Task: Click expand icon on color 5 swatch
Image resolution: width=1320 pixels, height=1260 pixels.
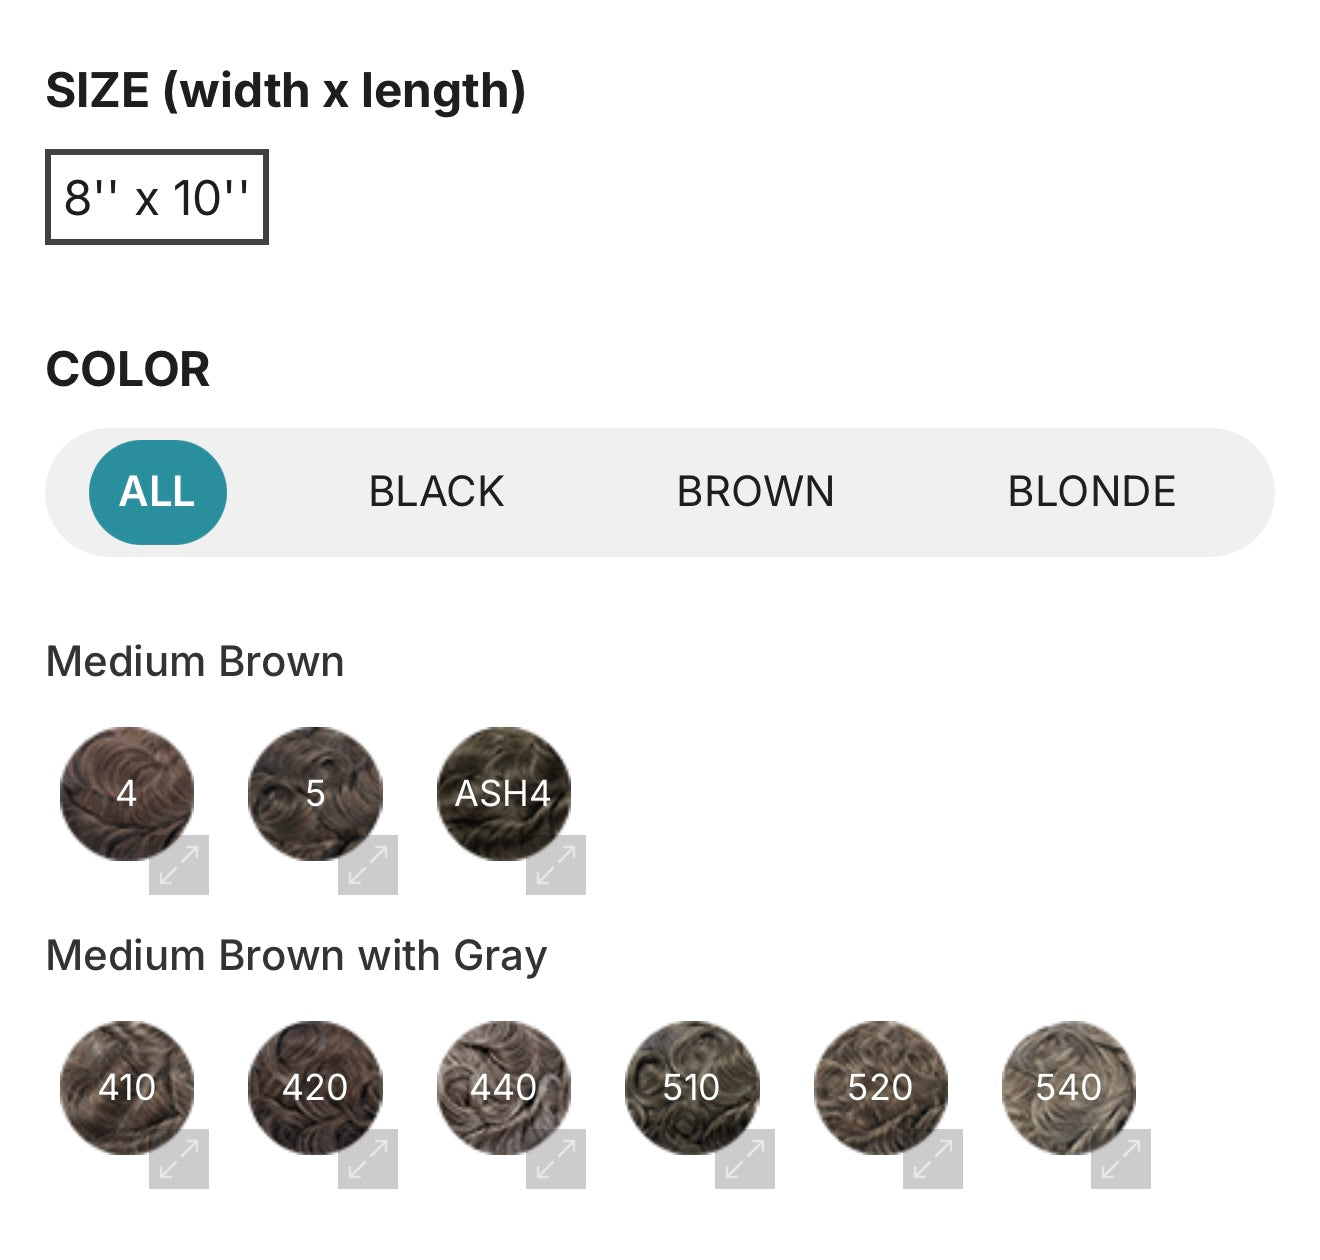Action: 368,864
